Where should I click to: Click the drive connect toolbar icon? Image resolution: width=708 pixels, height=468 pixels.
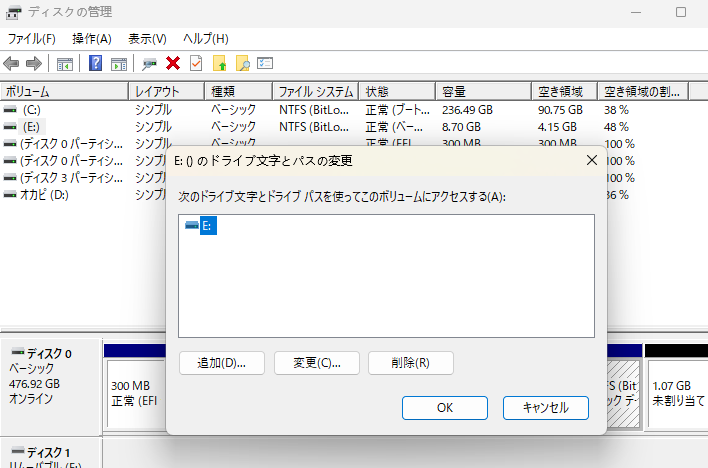tap(150, 64)
